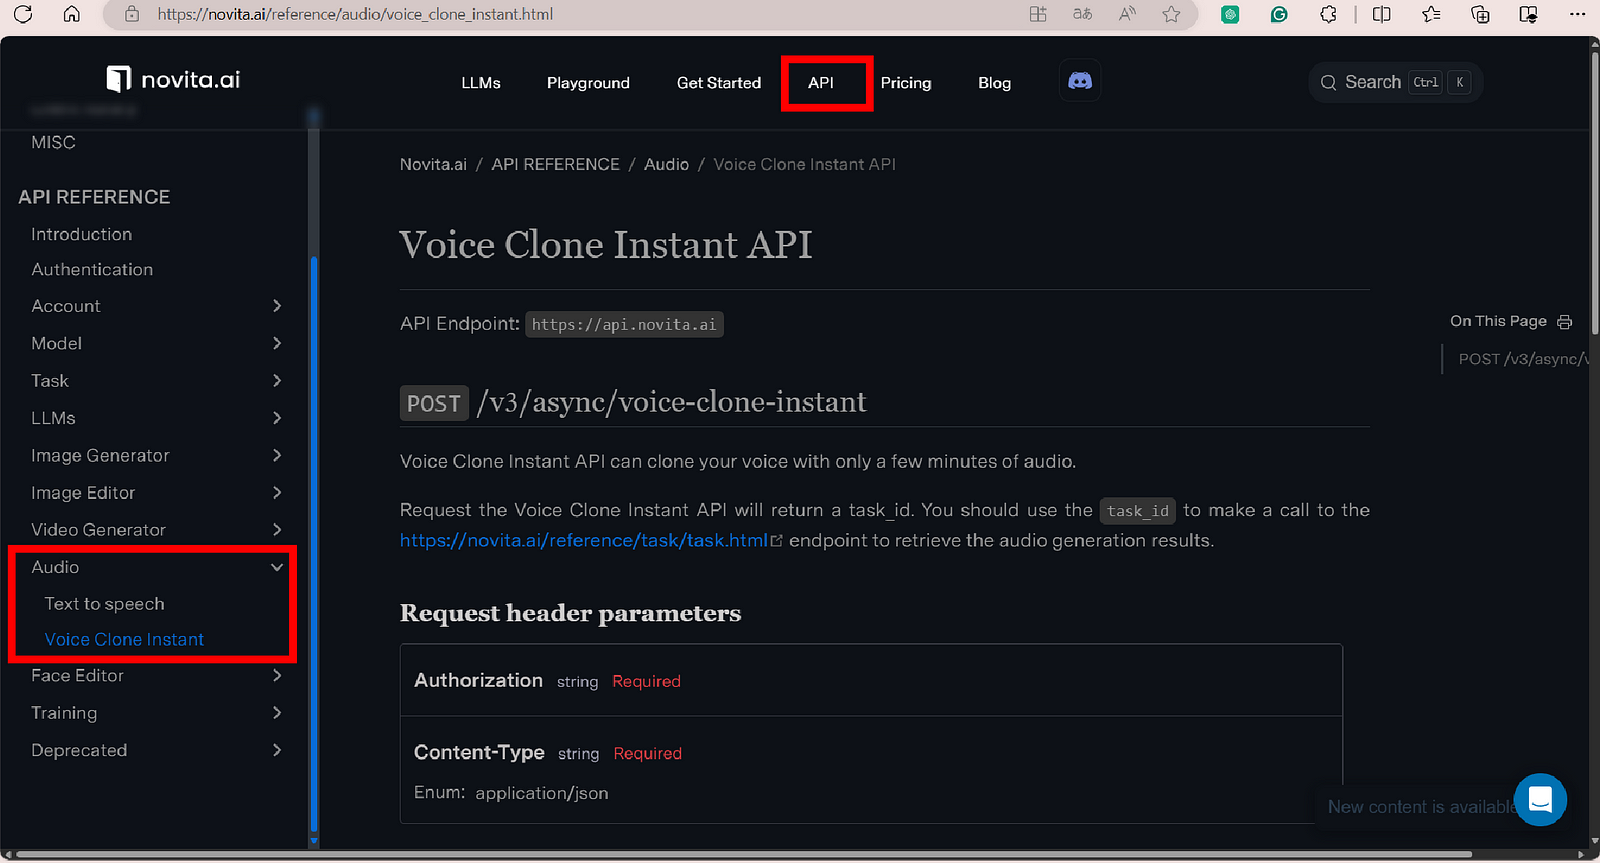Expand the Model section chevron
The height and width of the screenshot is (863, 1600).
point(277,343)
